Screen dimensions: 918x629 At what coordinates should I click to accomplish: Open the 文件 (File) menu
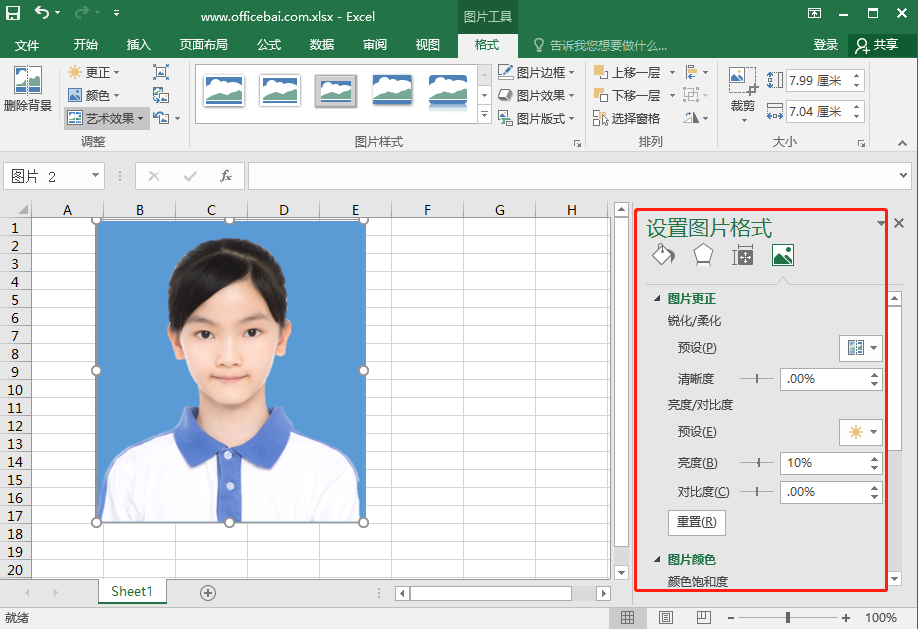tap(27, 45)
